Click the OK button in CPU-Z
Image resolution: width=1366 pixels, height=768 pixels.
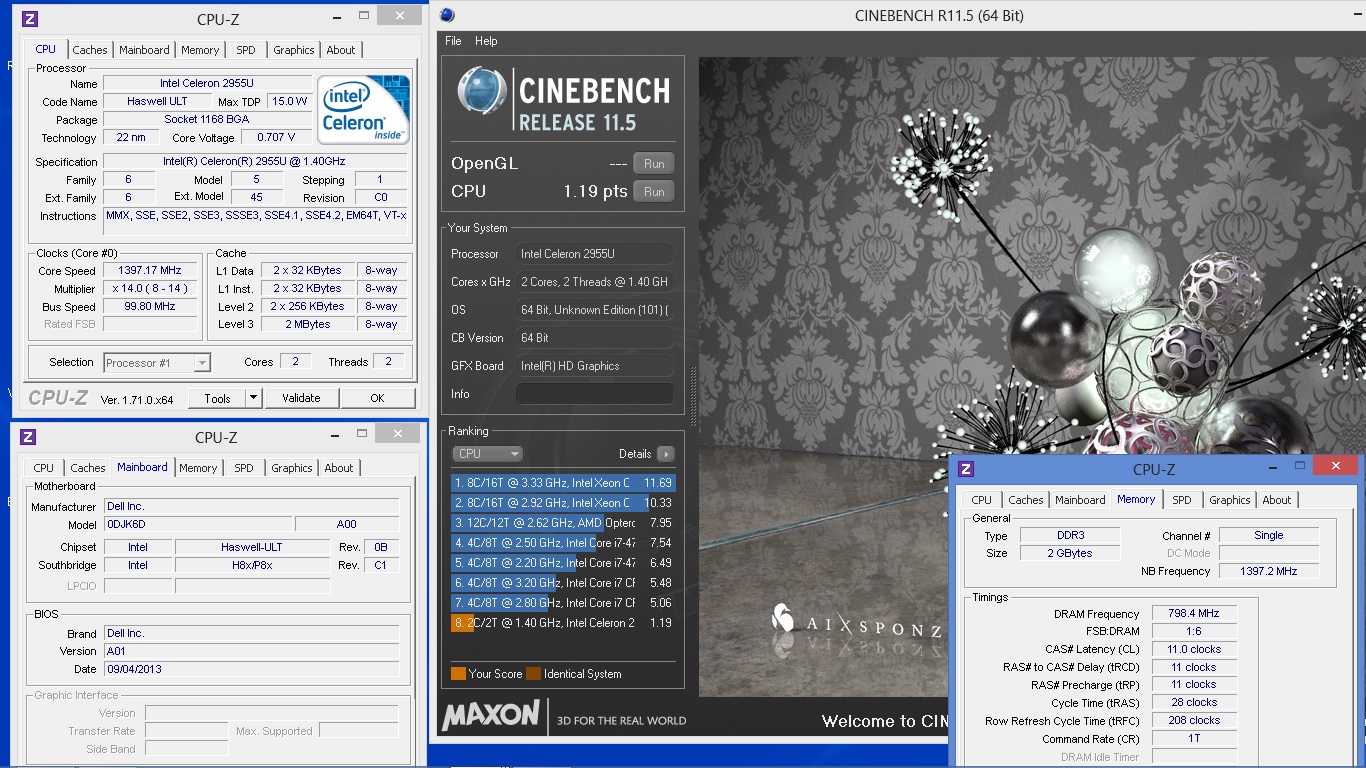[377, 398]
